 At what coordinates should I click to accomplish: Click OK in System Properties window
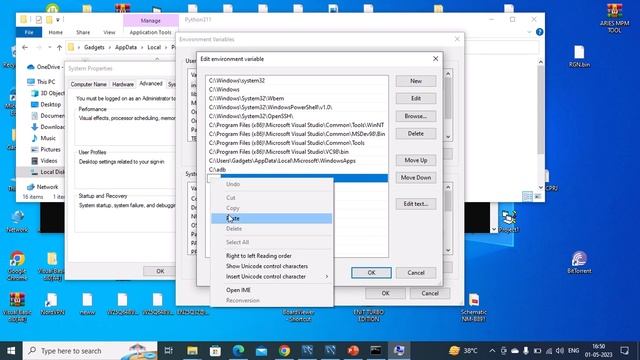click(x=160, y=271)
